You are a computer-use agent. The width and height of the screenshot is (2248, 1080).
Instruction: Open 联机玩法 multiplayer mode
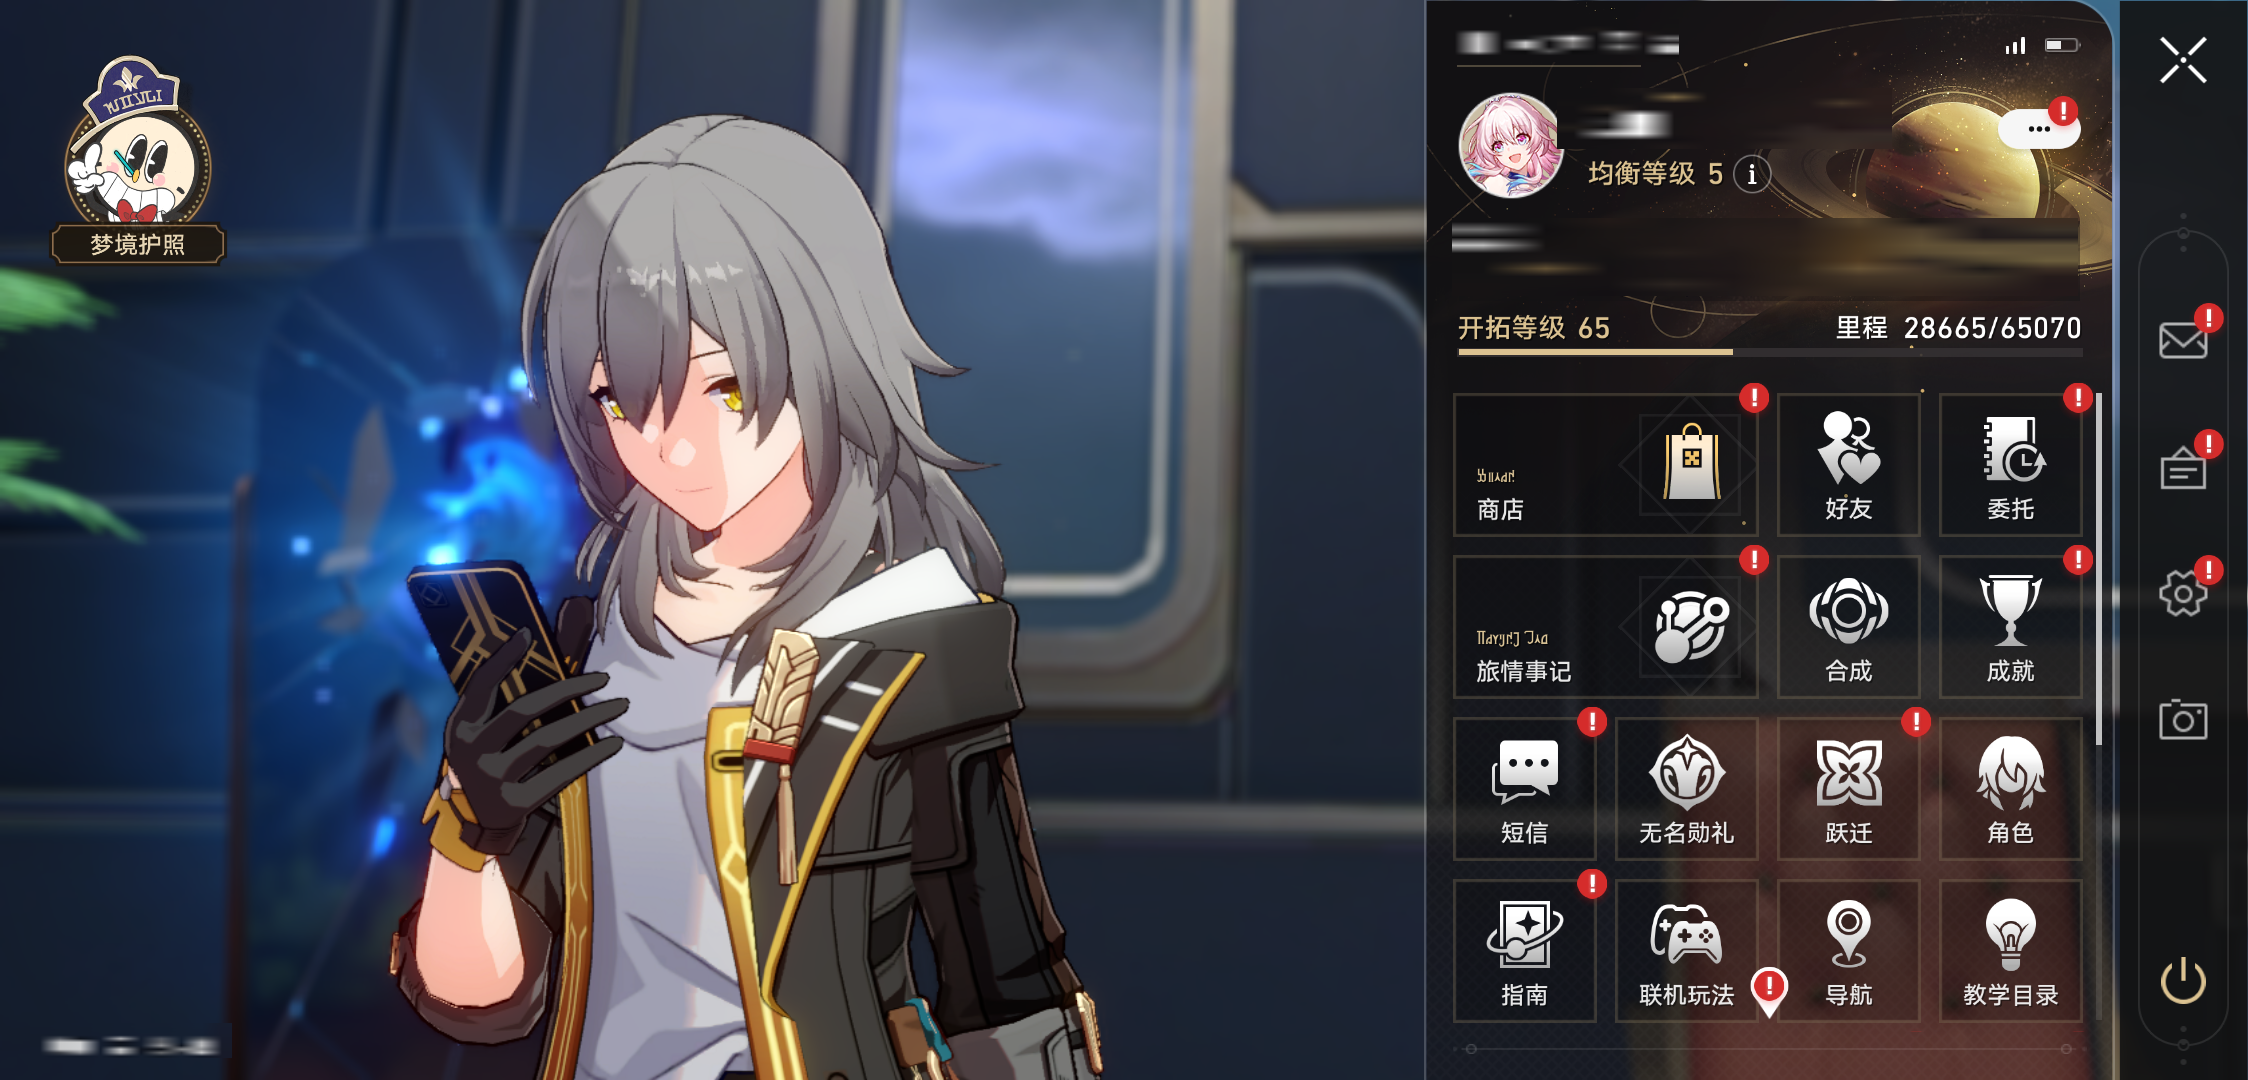click(x=1686, y=951)
